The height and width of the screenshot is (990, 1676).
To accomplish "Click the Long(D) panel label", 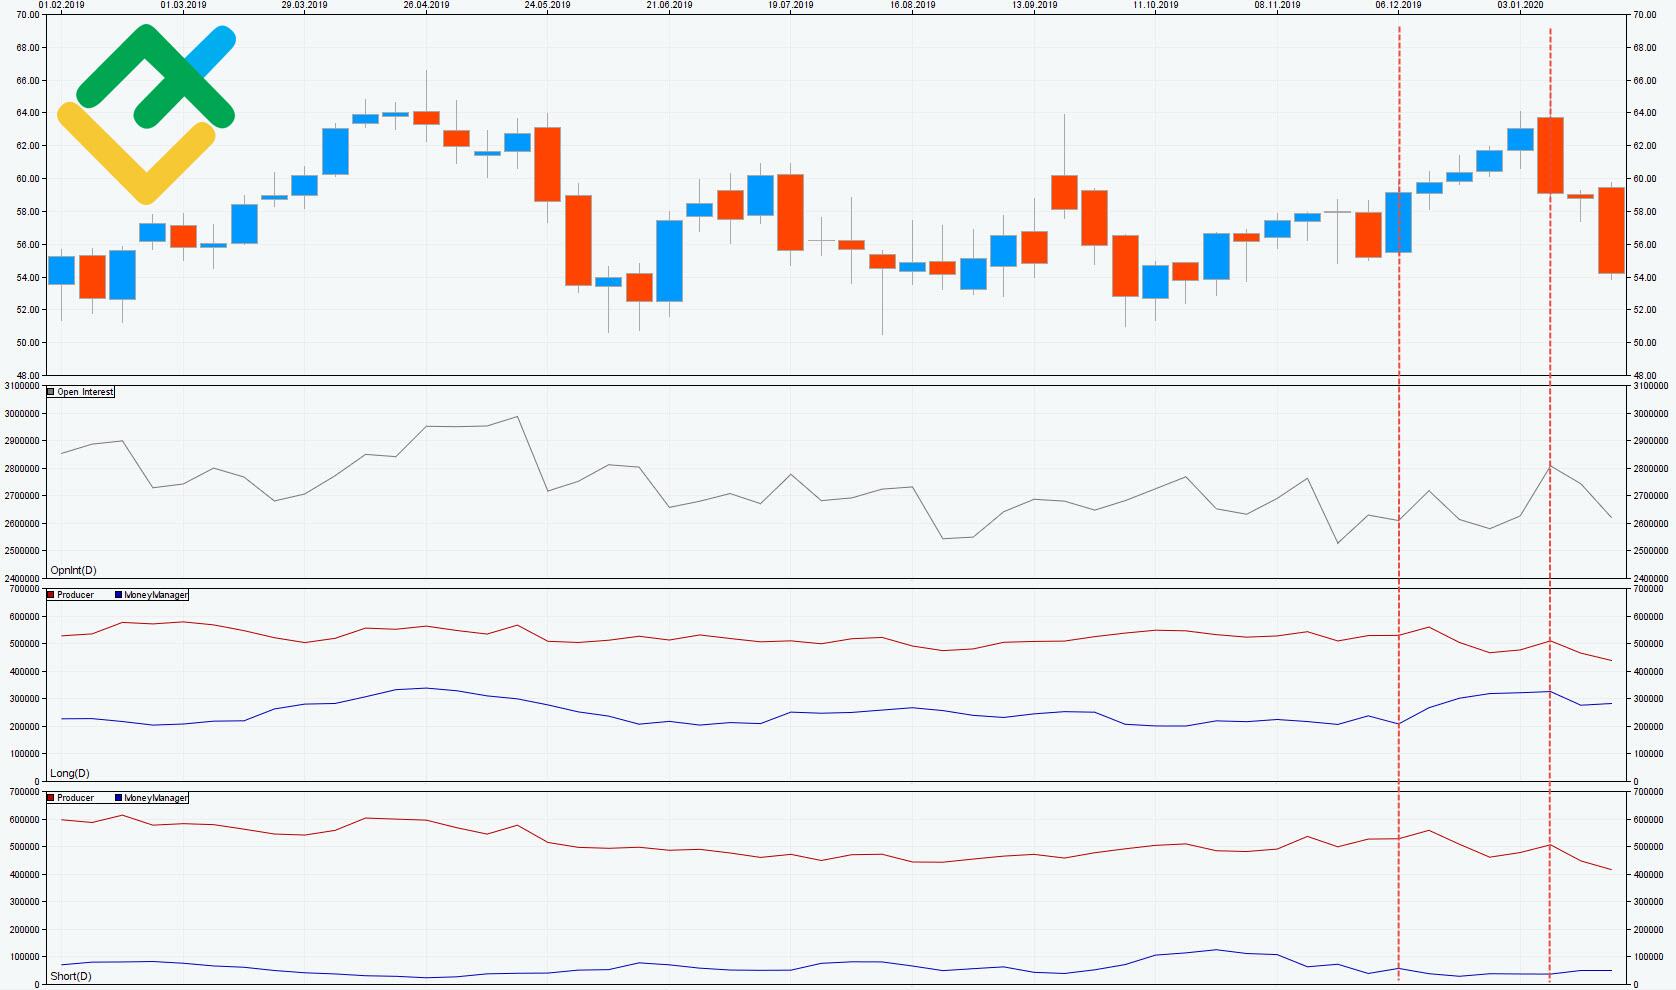I will (69, 773).
